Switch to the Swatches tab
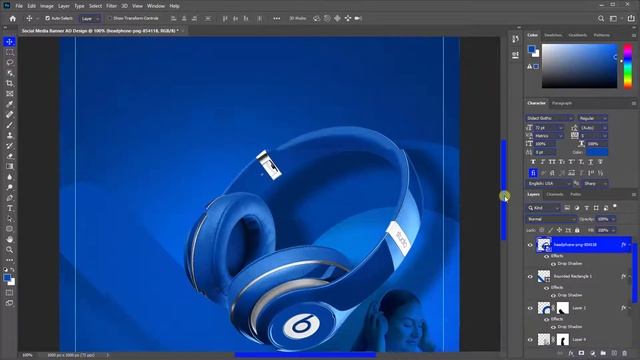 tap(553, 35)
